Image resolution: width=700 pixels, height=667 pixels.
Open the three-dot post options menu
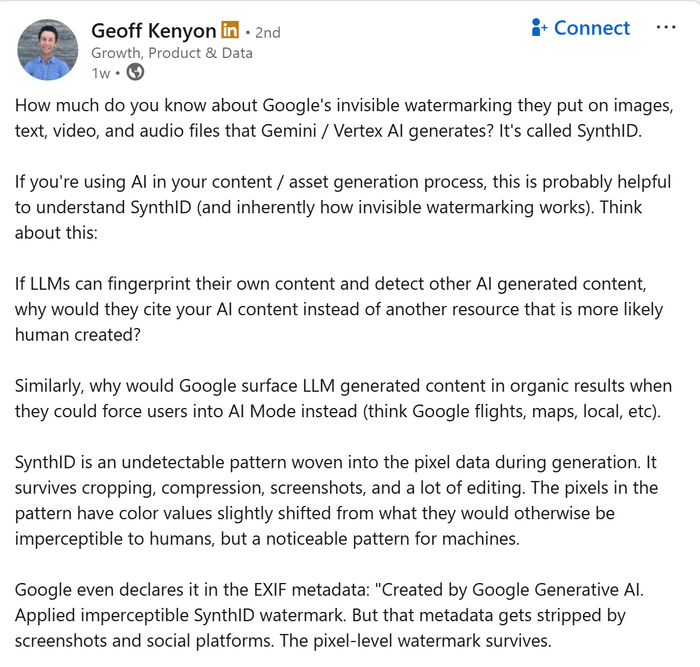666,27
